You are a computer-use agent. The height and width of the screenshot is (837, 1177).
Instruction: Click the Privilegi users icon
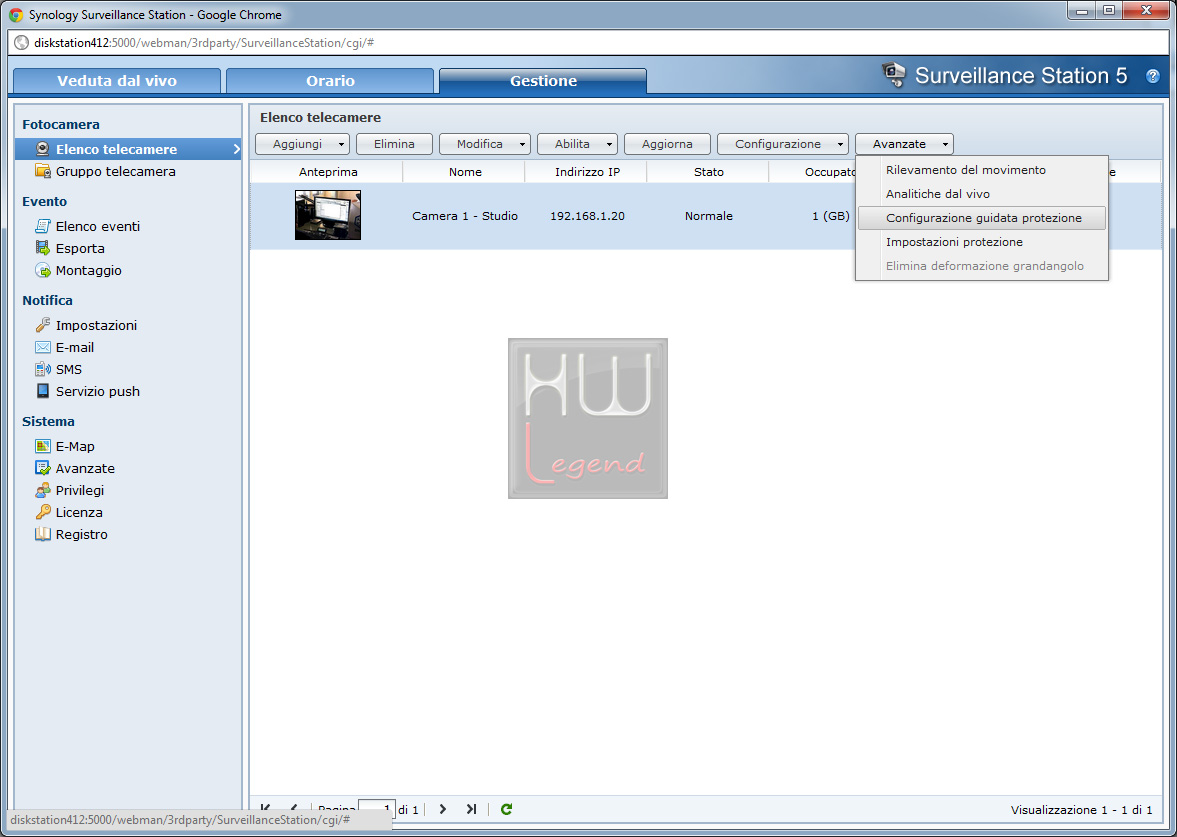[43, 490]
